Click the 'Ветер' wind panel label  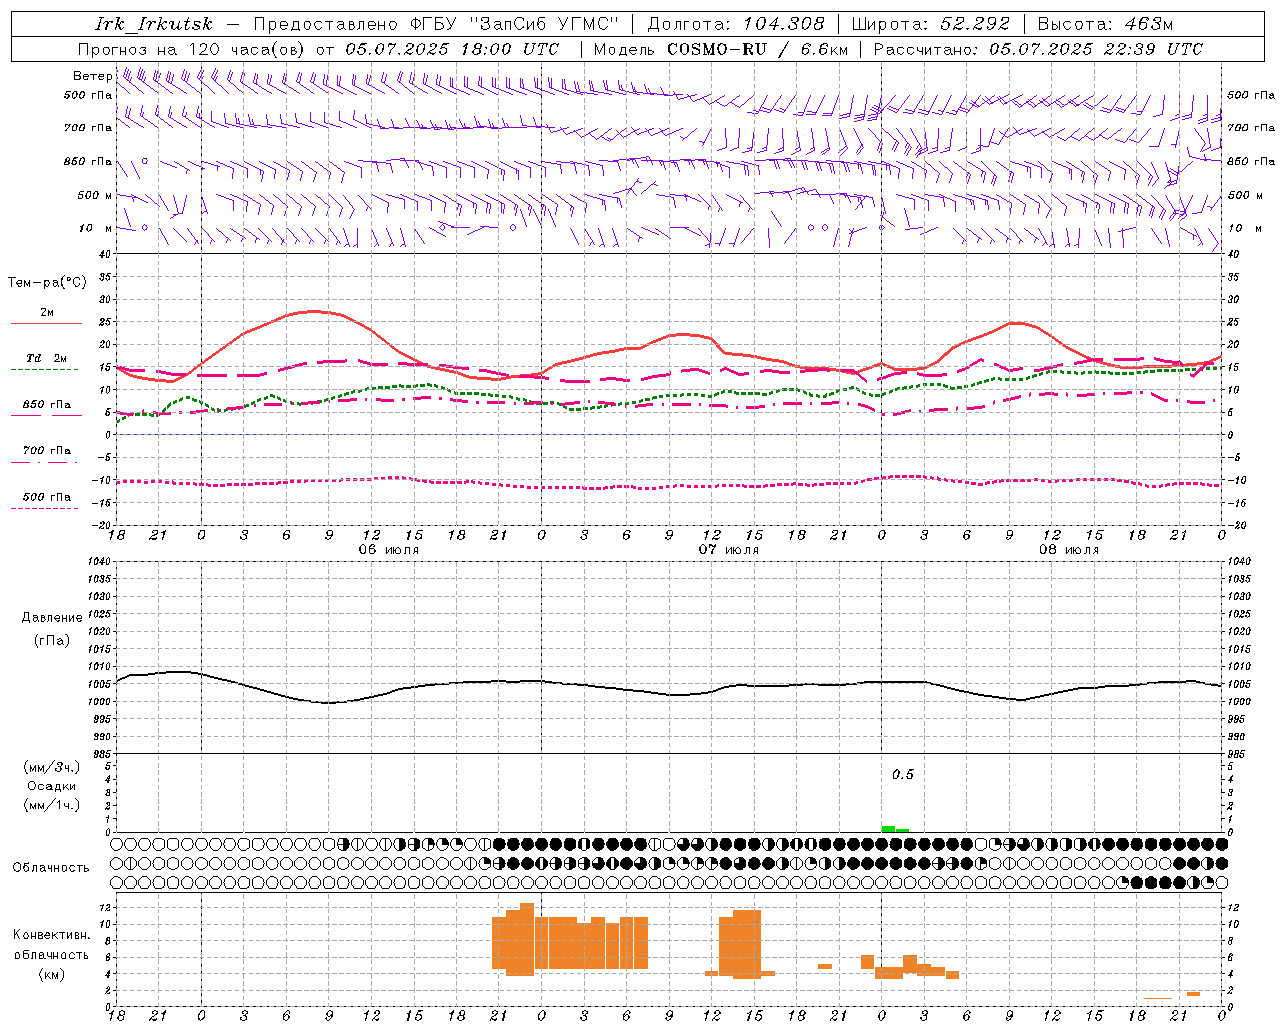point(92,76)
